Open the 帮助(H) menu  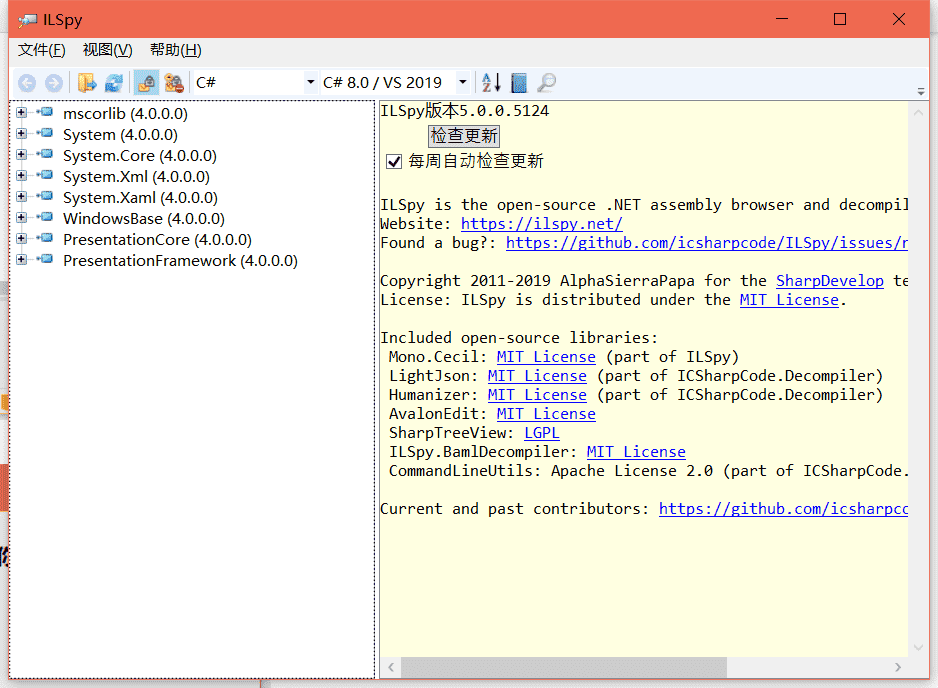point(176,50)
